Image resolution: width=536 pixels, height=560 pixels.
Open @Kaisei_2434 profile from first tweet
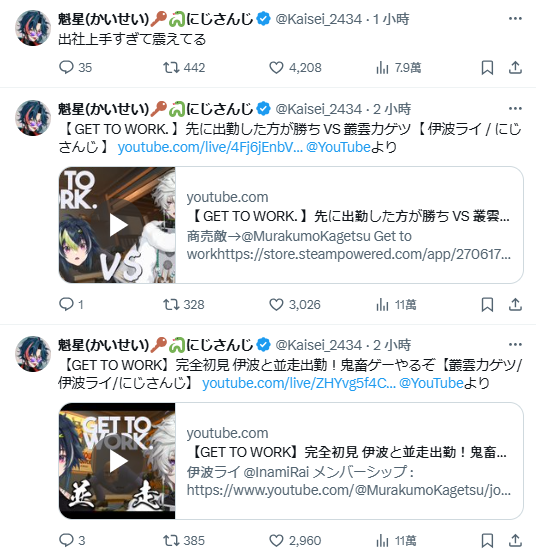(319, 19)
